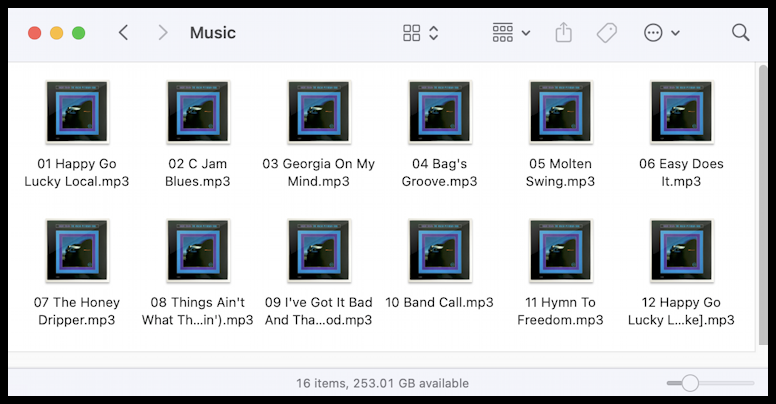Click filename 05 Molten Swing.mp3
776x404 pixels.
pyautogui.click(x=560, y=172)
